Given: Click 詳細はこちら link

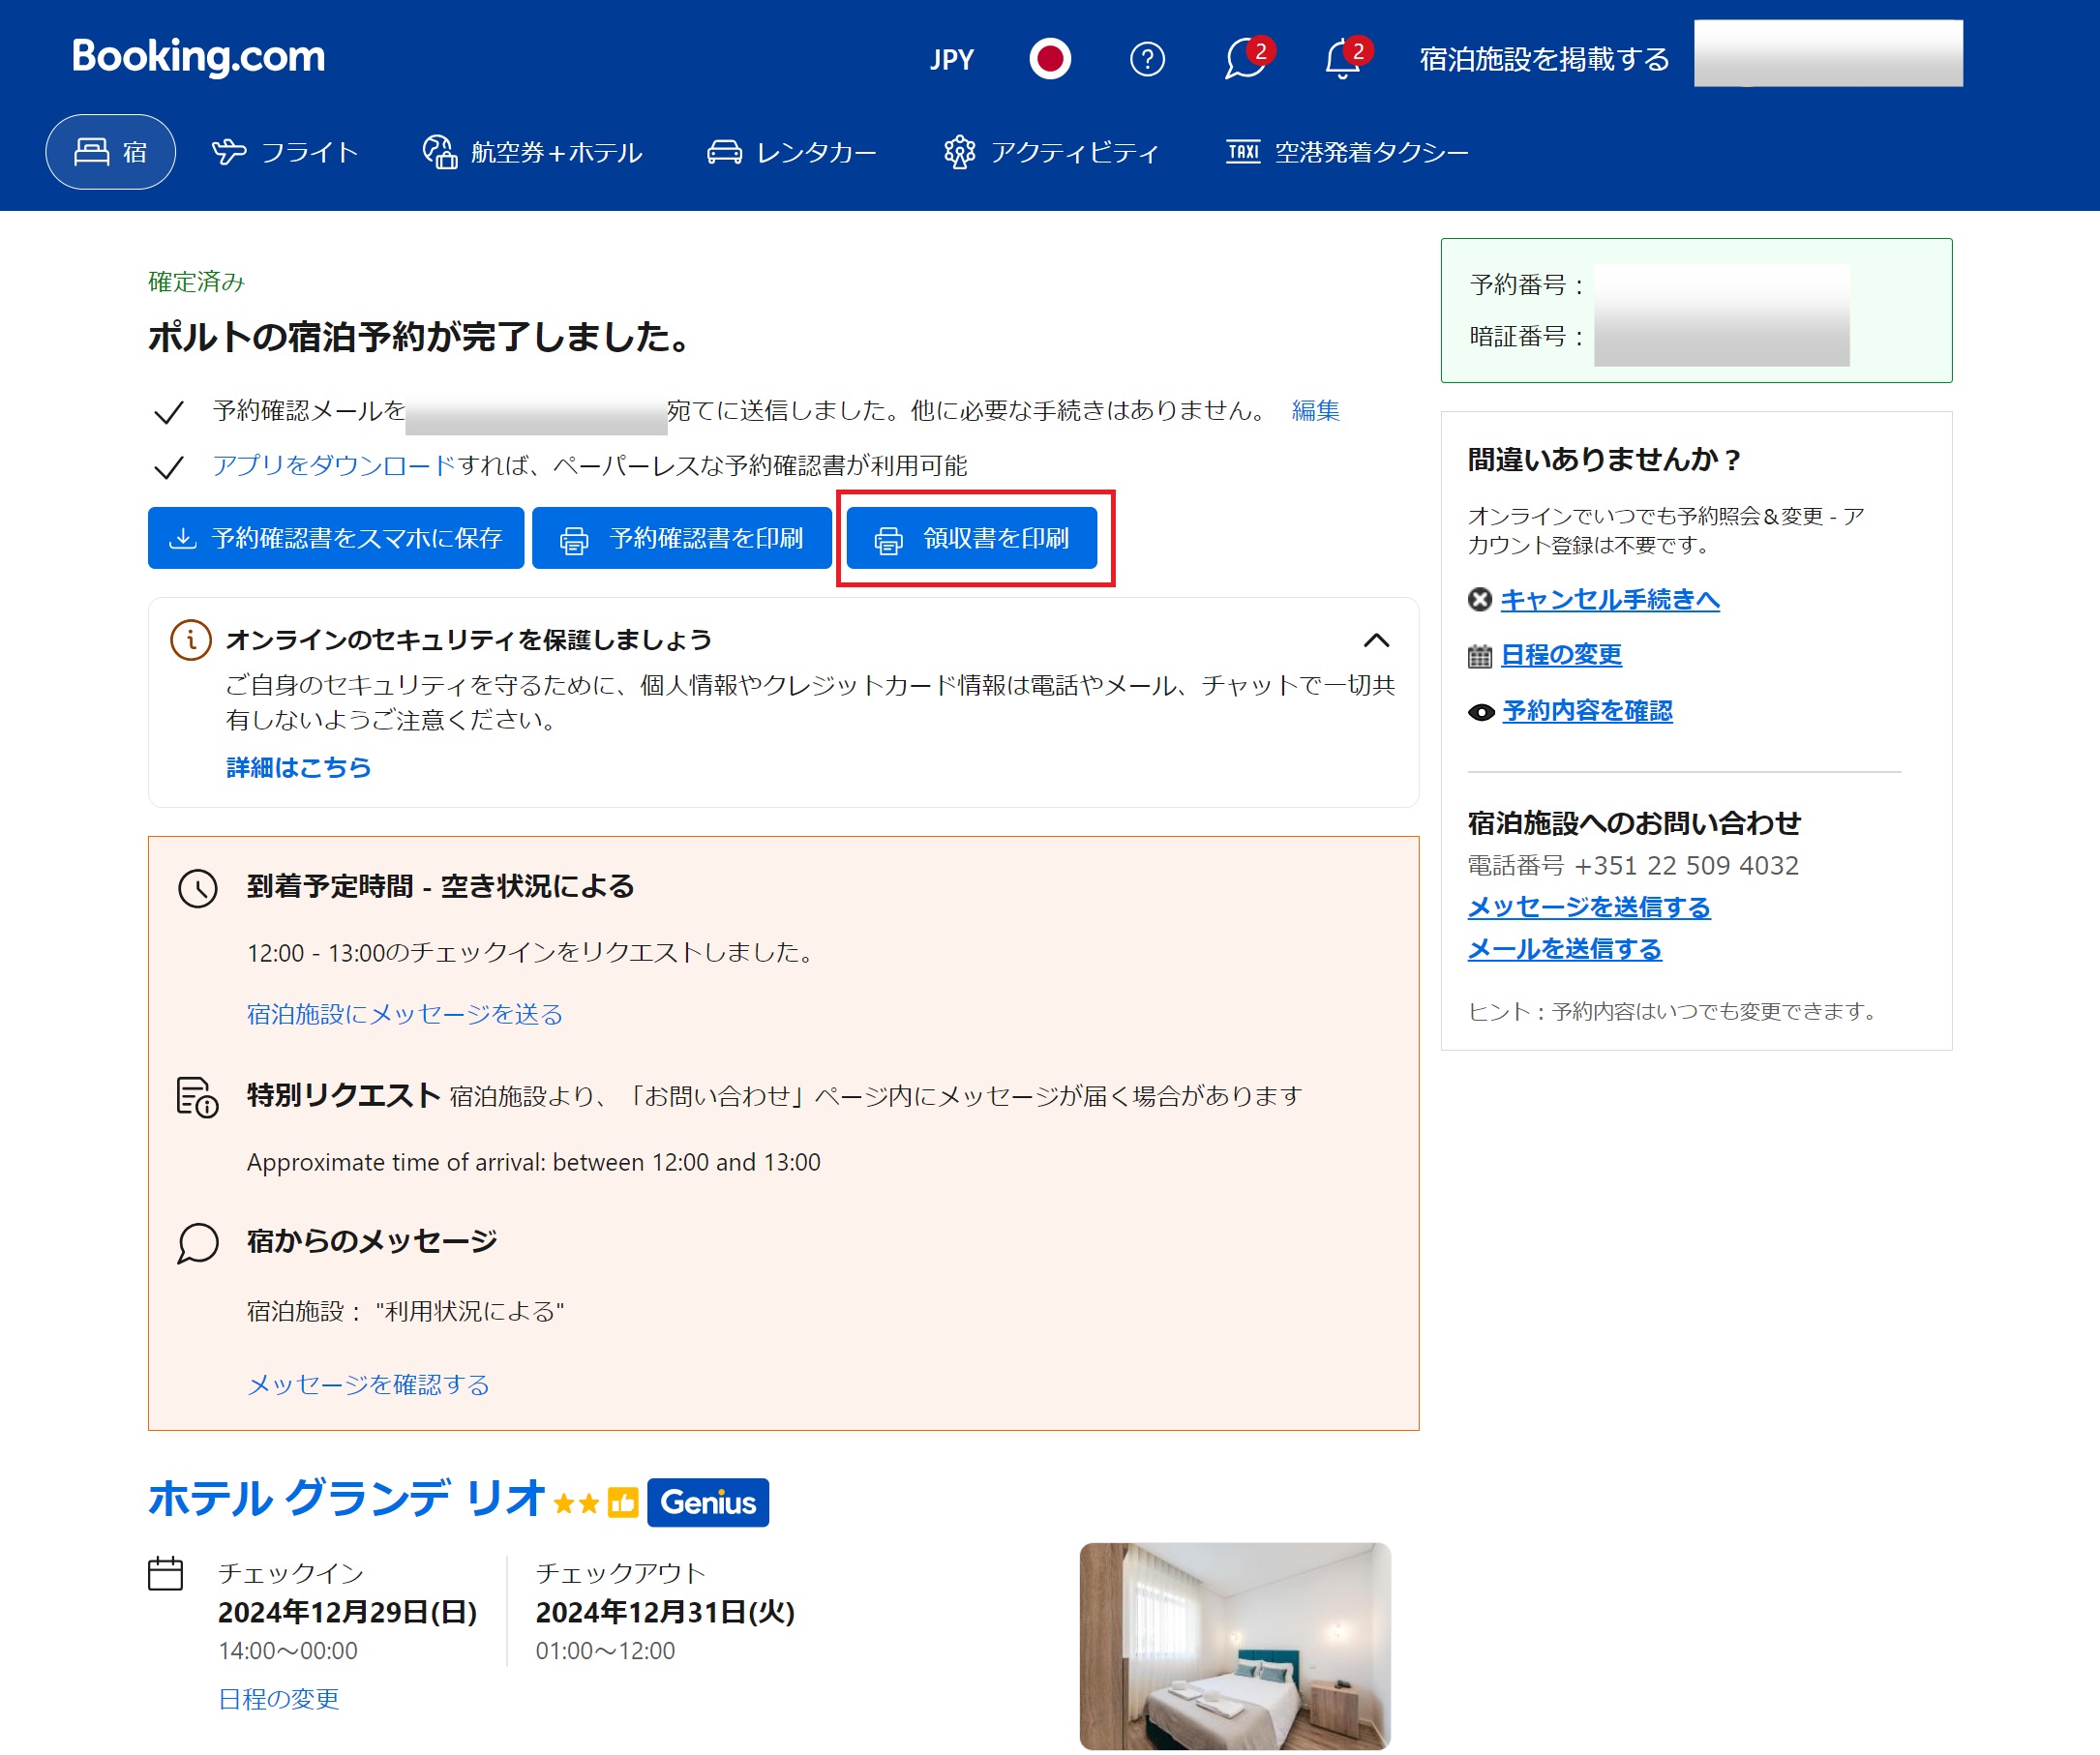Looking at the screenshot, I should (299, 767).
